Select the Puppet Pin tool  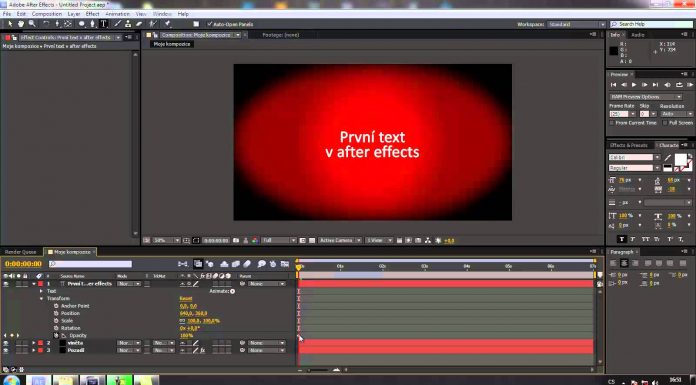(x=168, y=24)
